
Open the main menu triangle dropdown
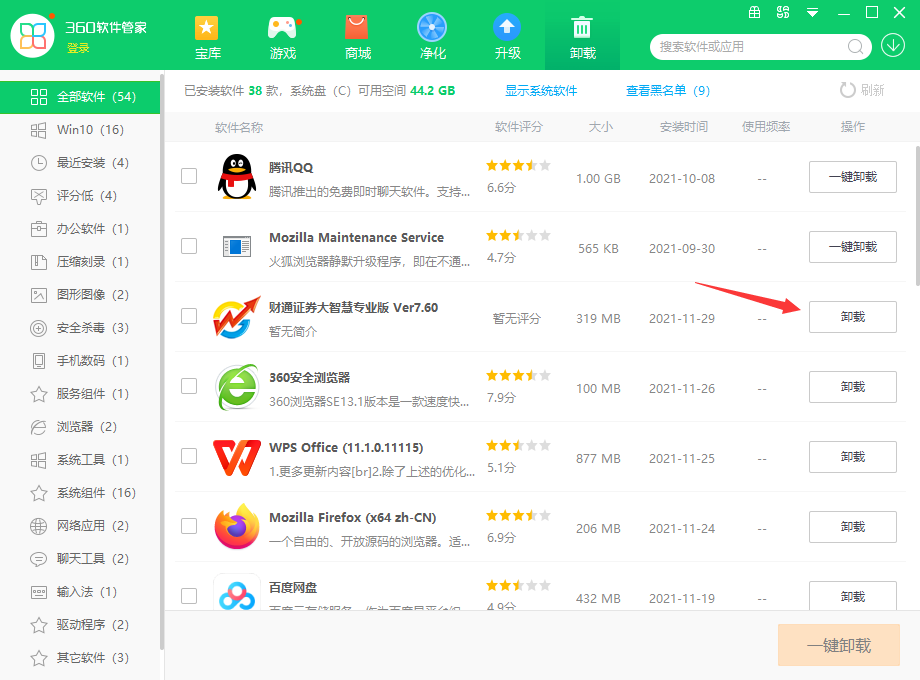(812, 13)
